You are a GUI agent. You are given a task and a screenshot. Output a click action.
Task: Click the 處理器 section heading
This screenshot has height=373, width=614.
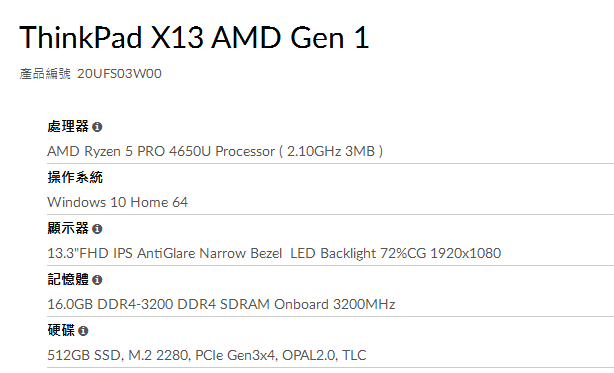click(68, 126)
